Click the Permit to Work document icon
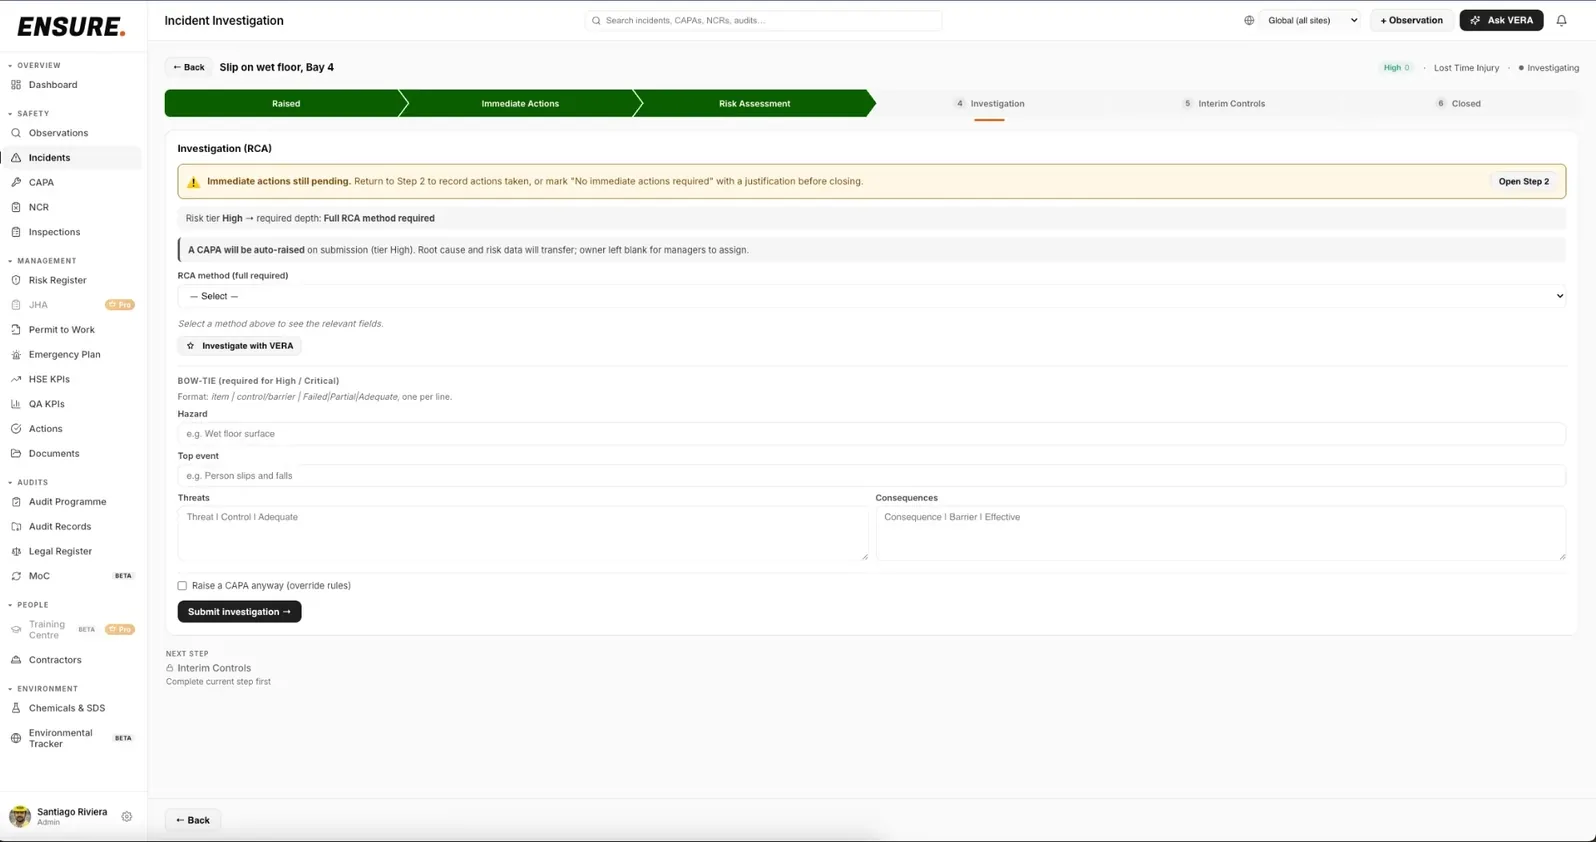 pos(16,329)
